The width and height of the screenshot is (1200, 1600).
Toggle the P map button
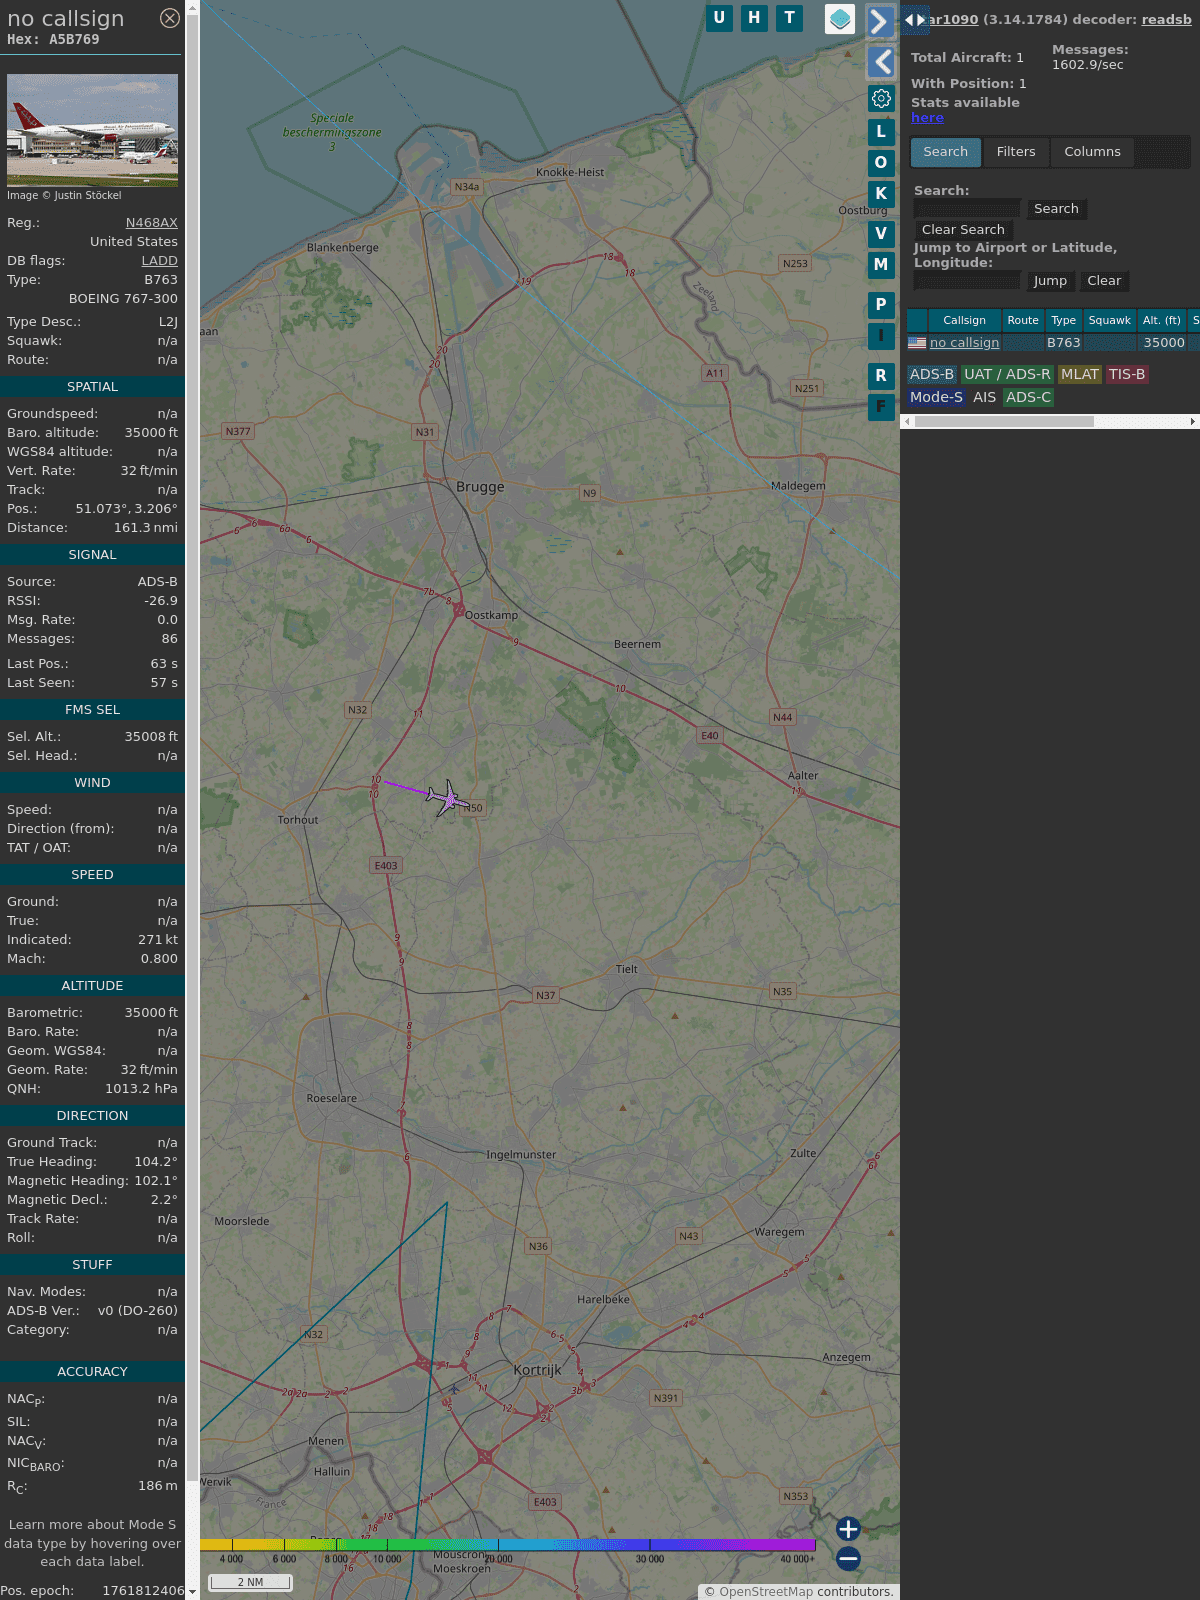pyautogui.click(x=881, y=304)
